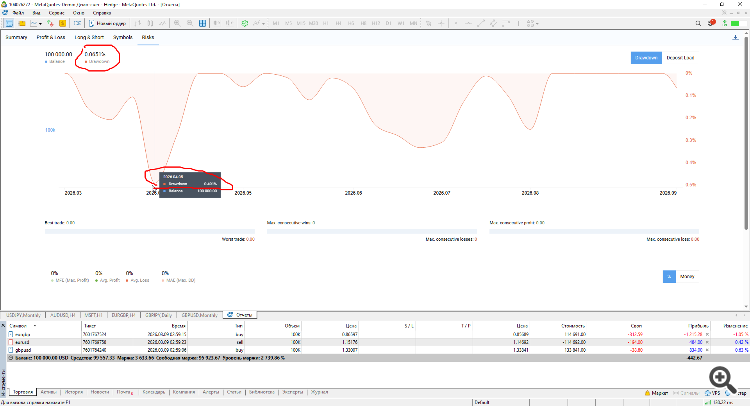Click the yellow Navigator folder icon
The height and width of the screenshot is (406, 750).
click(x=22, y=23)
